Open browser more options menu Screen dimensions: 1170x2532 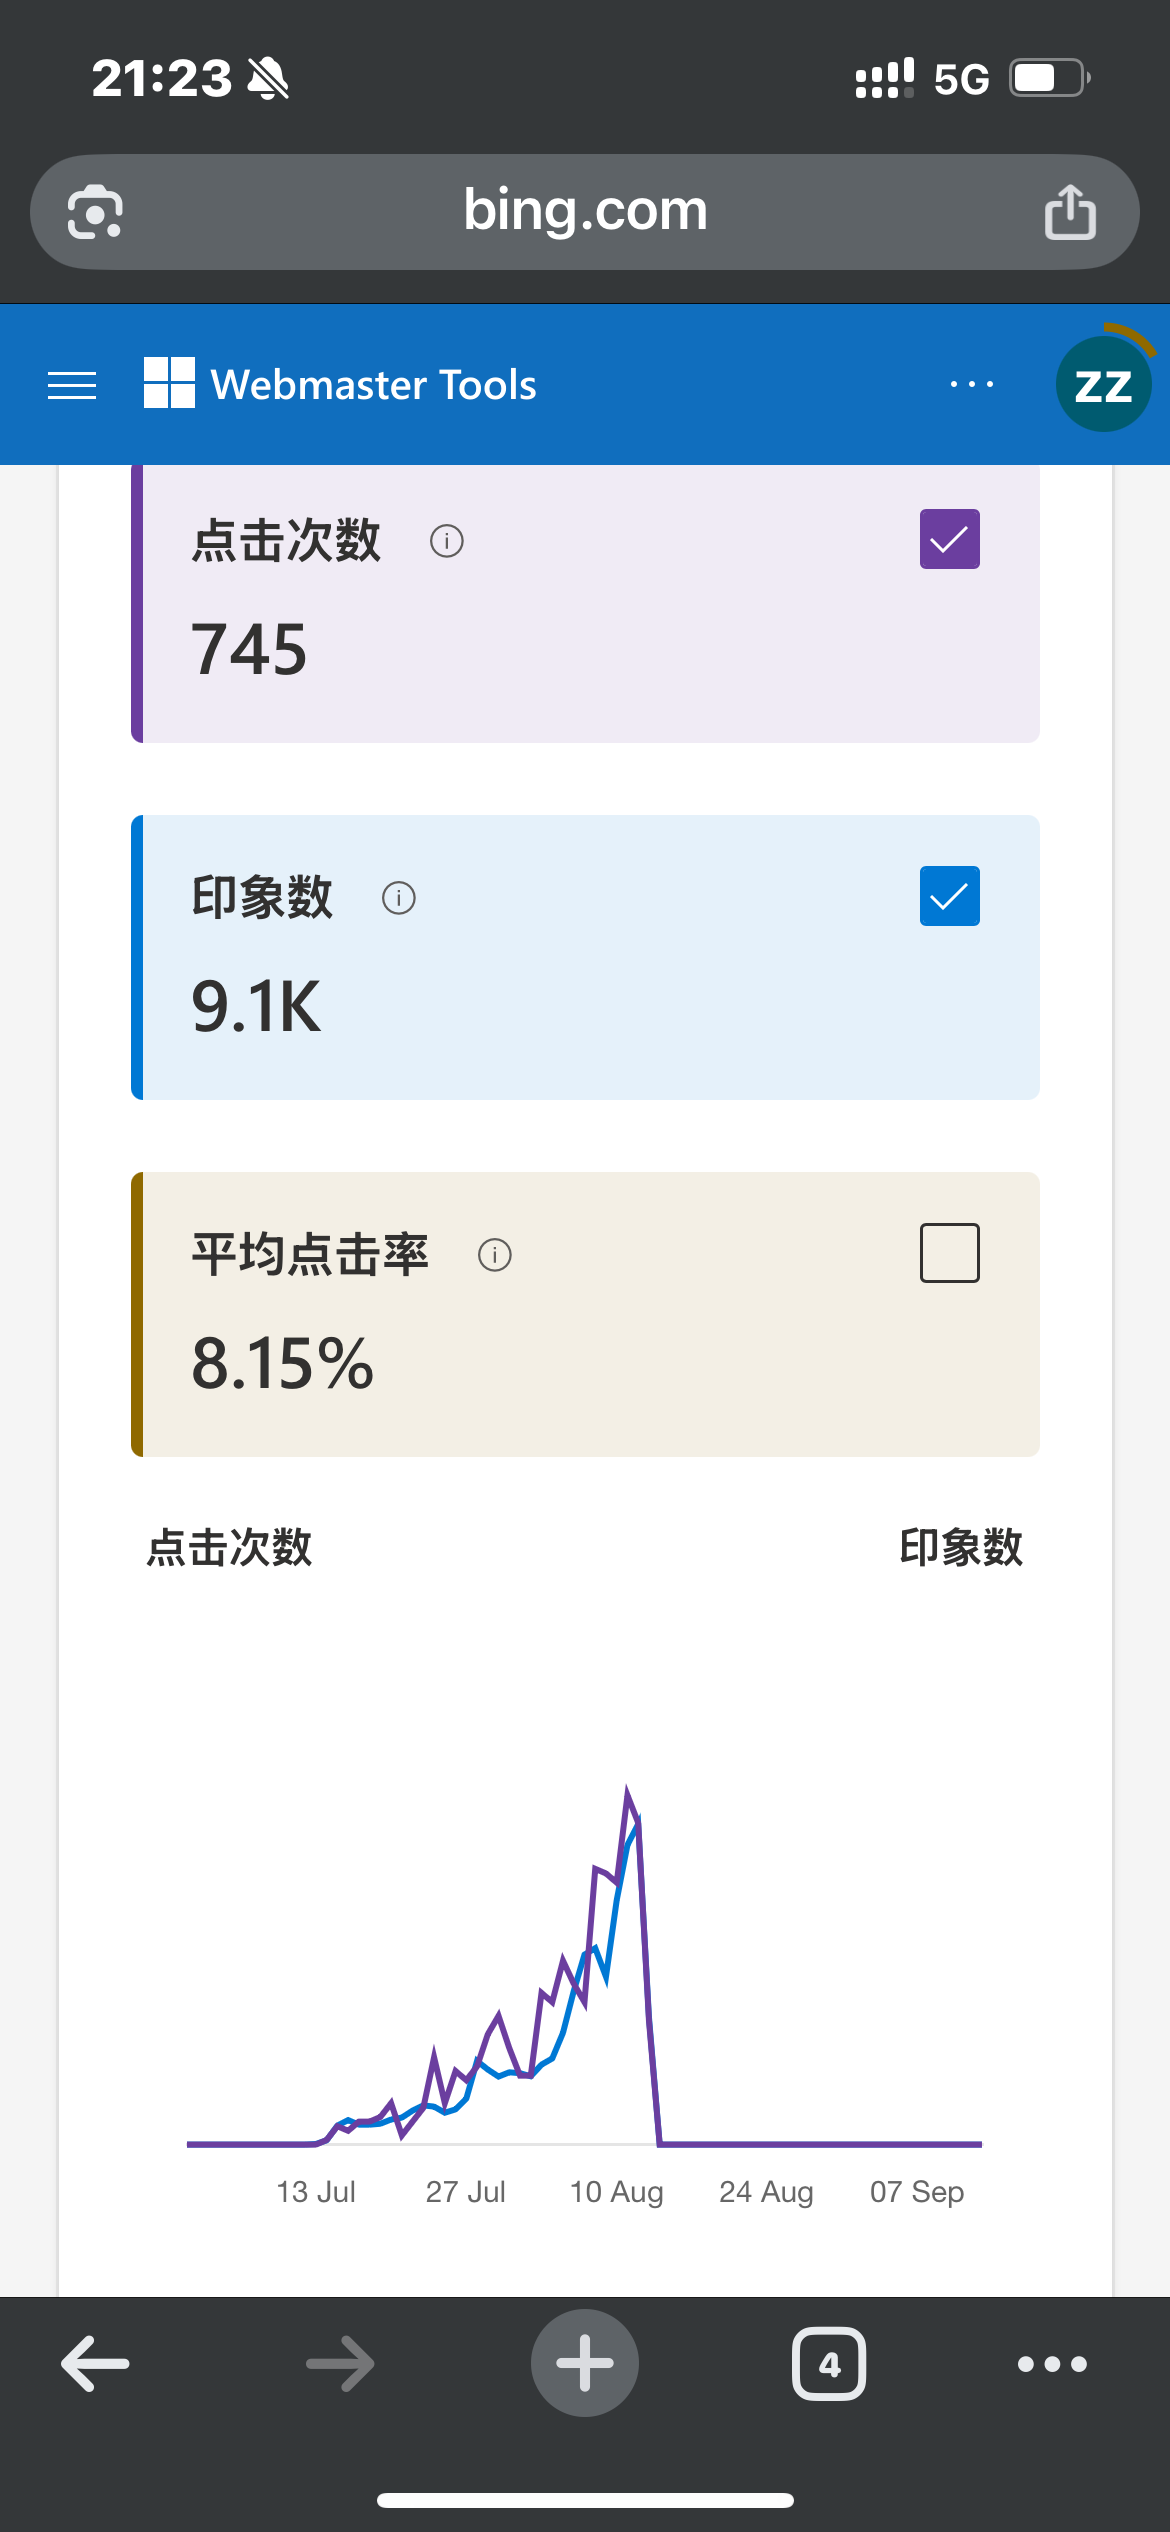coord(1051,2364)
